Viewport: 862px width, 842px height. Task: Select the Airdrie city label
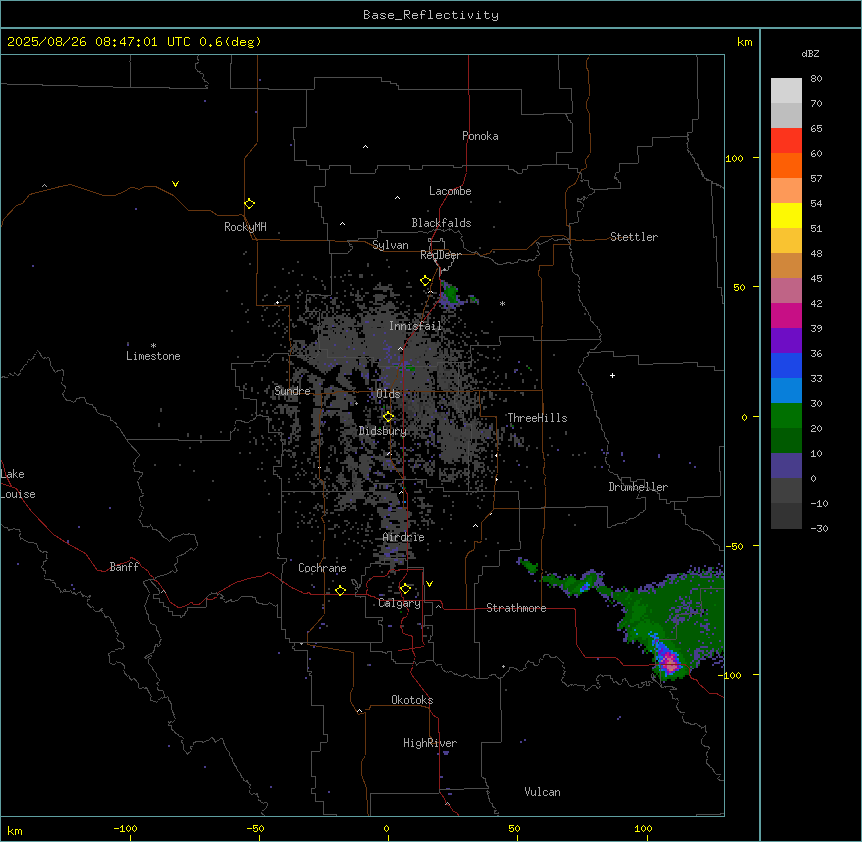coord(404,537)
